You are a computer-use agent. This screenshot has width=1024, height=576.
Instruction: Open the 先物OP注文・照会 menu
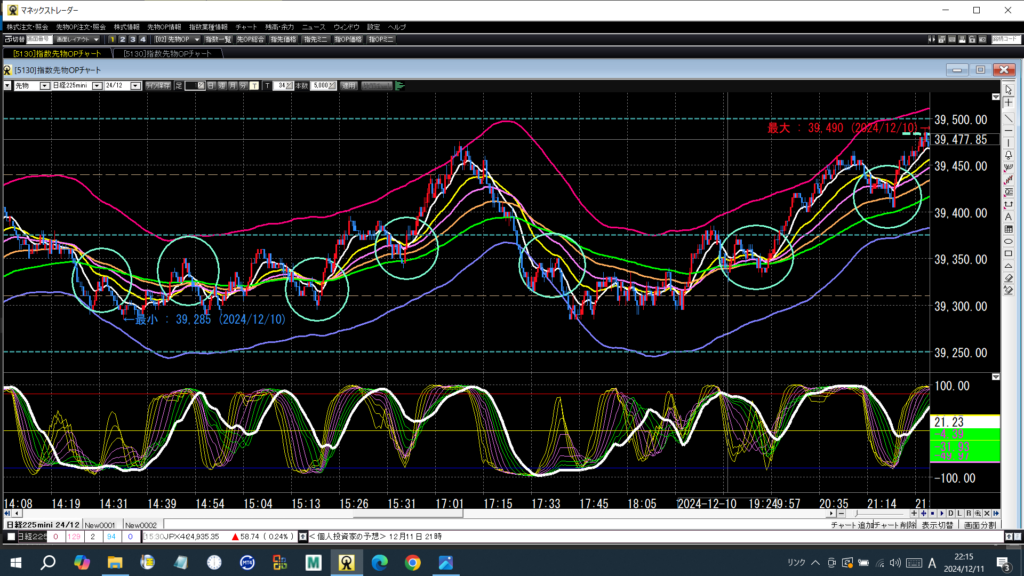(x=80, y=27)
